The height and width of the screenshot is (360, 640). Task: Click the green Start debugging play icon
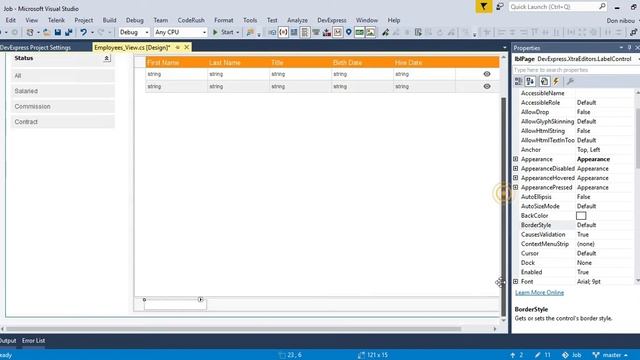coord(215,32)
